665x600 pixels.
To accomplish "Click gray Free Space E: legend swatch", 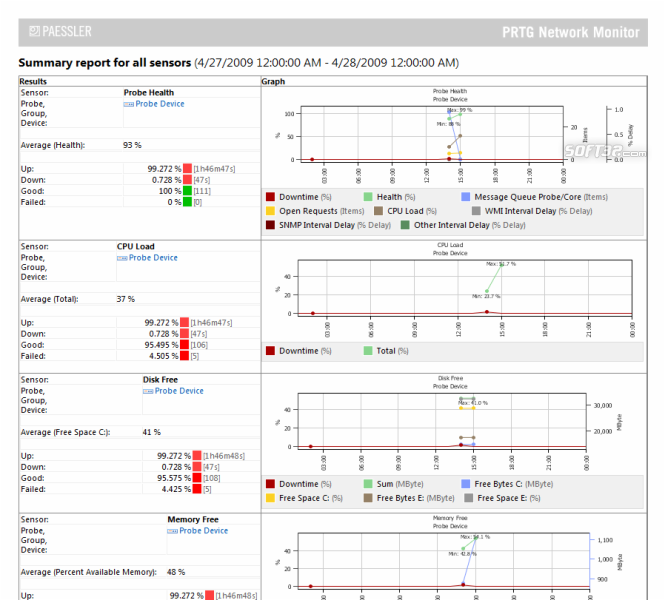I will coord(469,498).
